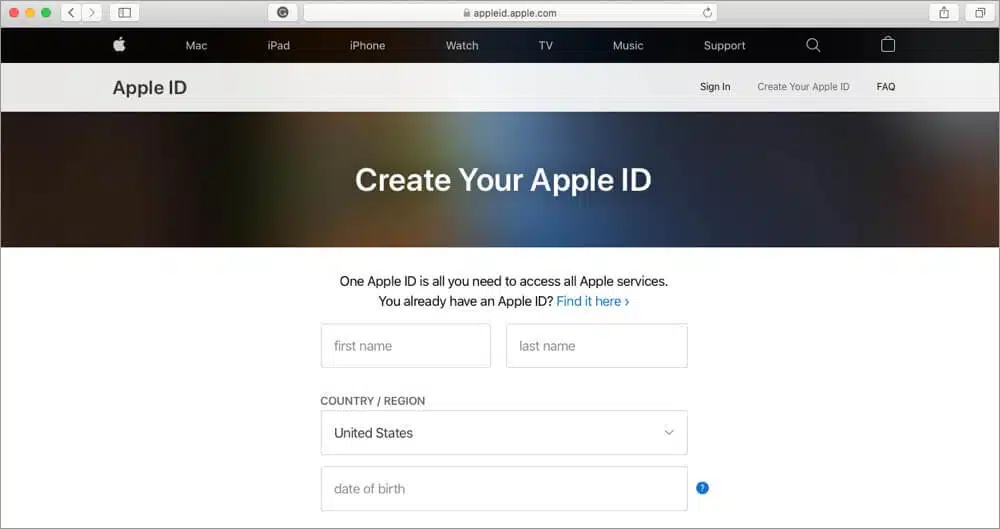The width and height of the screenshot is (1000, 529).
Task: Click the appleid.apple.com address bar
Action: coord(510,13)
